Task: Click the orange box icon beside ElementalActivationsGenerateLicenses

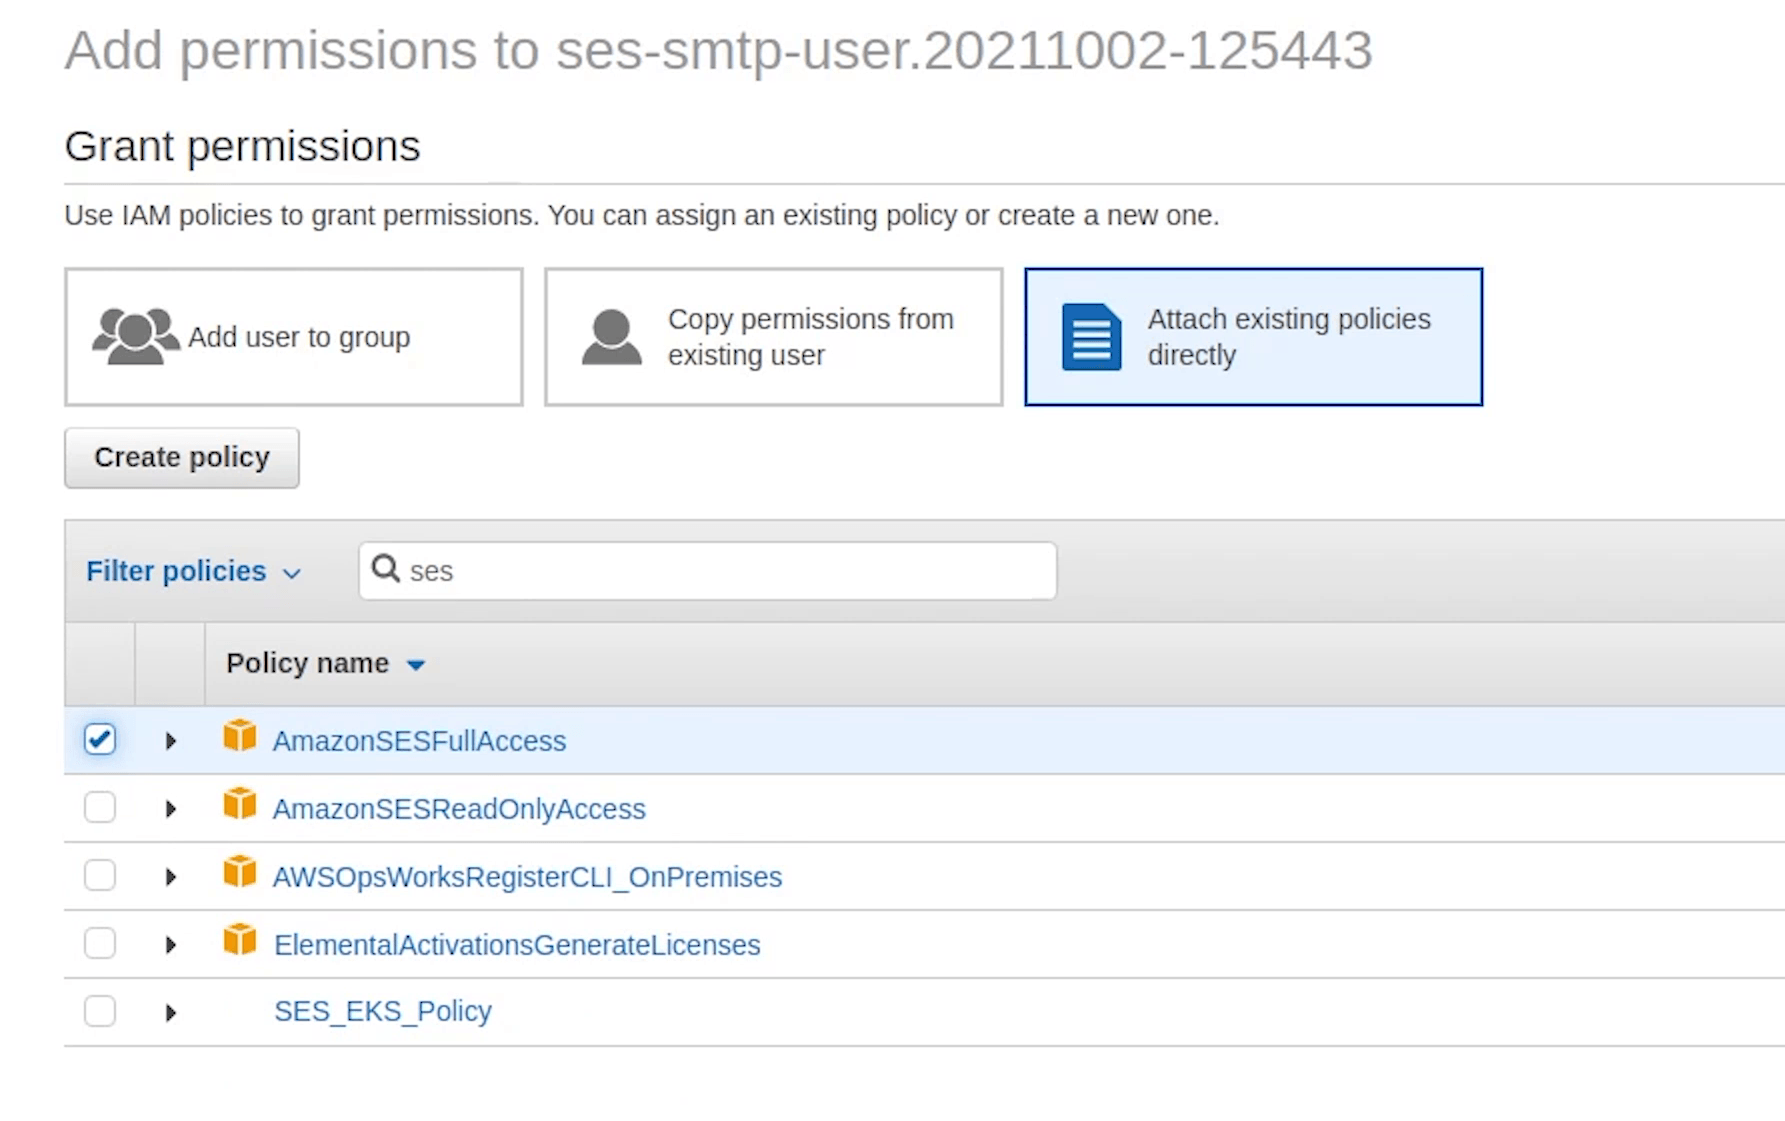Action: click(240, 941)
